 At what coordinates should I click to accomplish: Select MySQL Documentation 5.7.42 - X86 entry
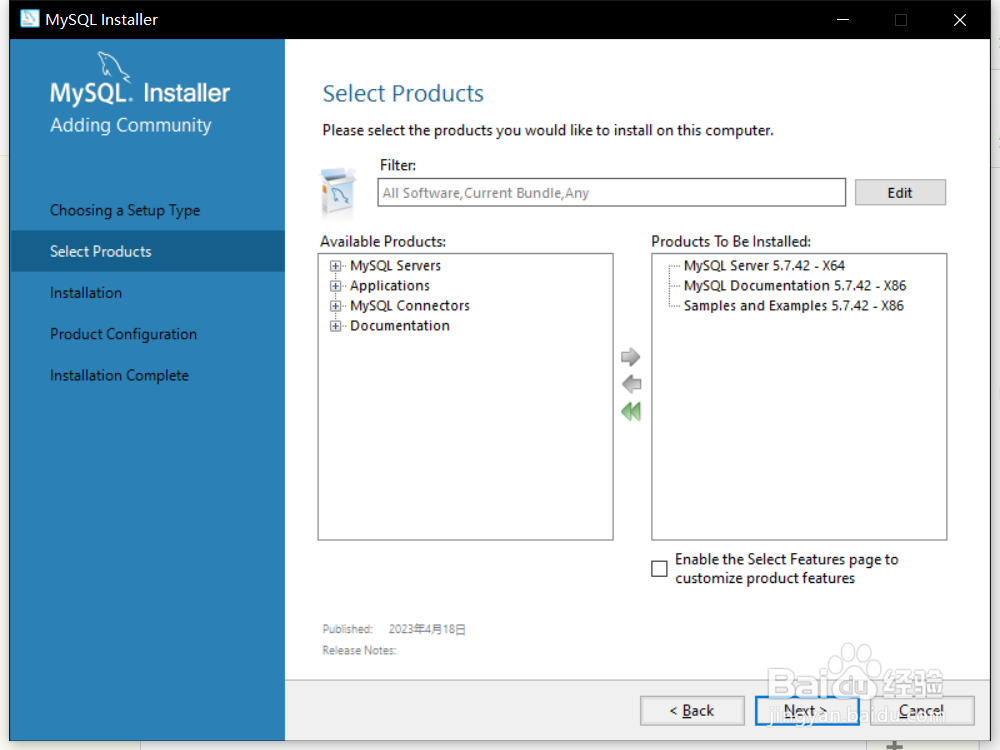pos(795,286)
